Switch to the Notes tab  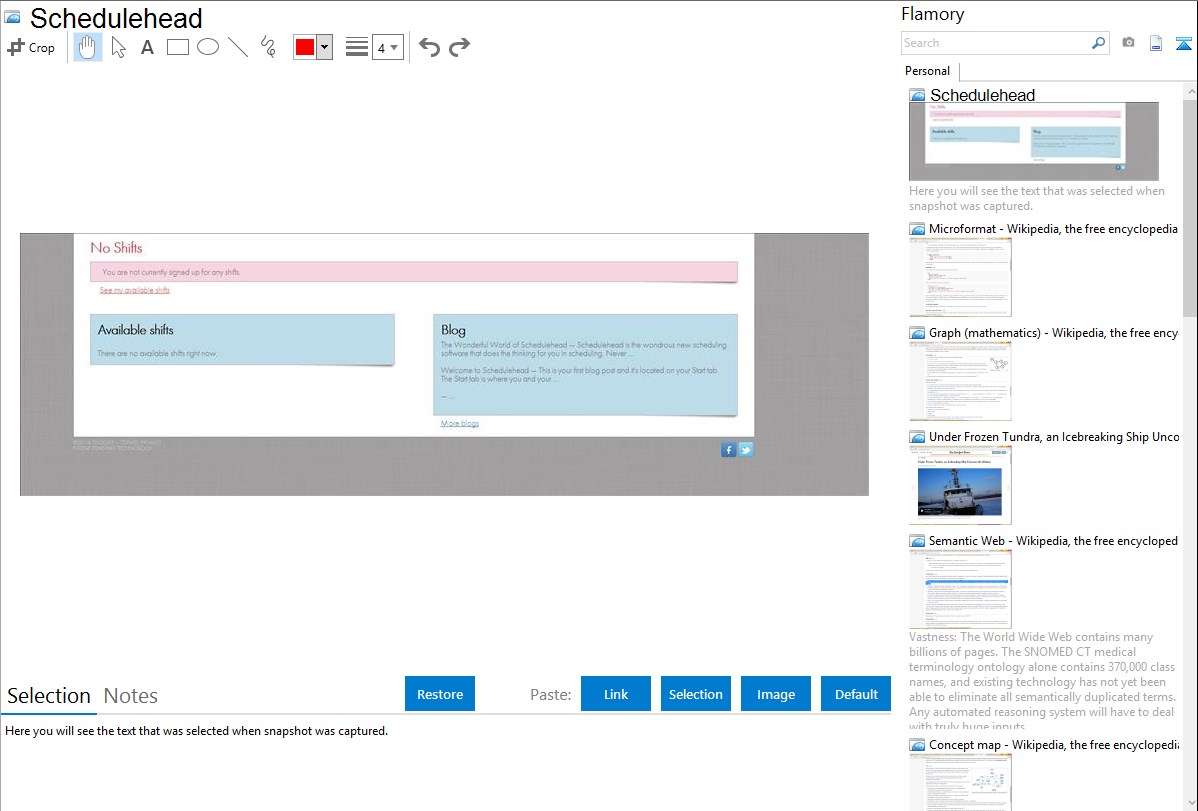pyautogui.click(x=130, y=696)
